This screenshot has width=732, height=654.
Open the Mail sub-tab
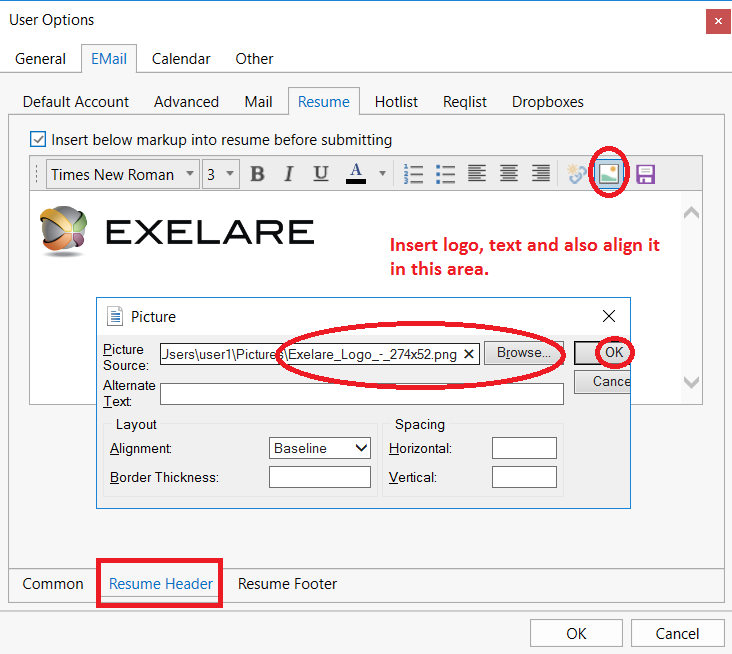(258, 102)
